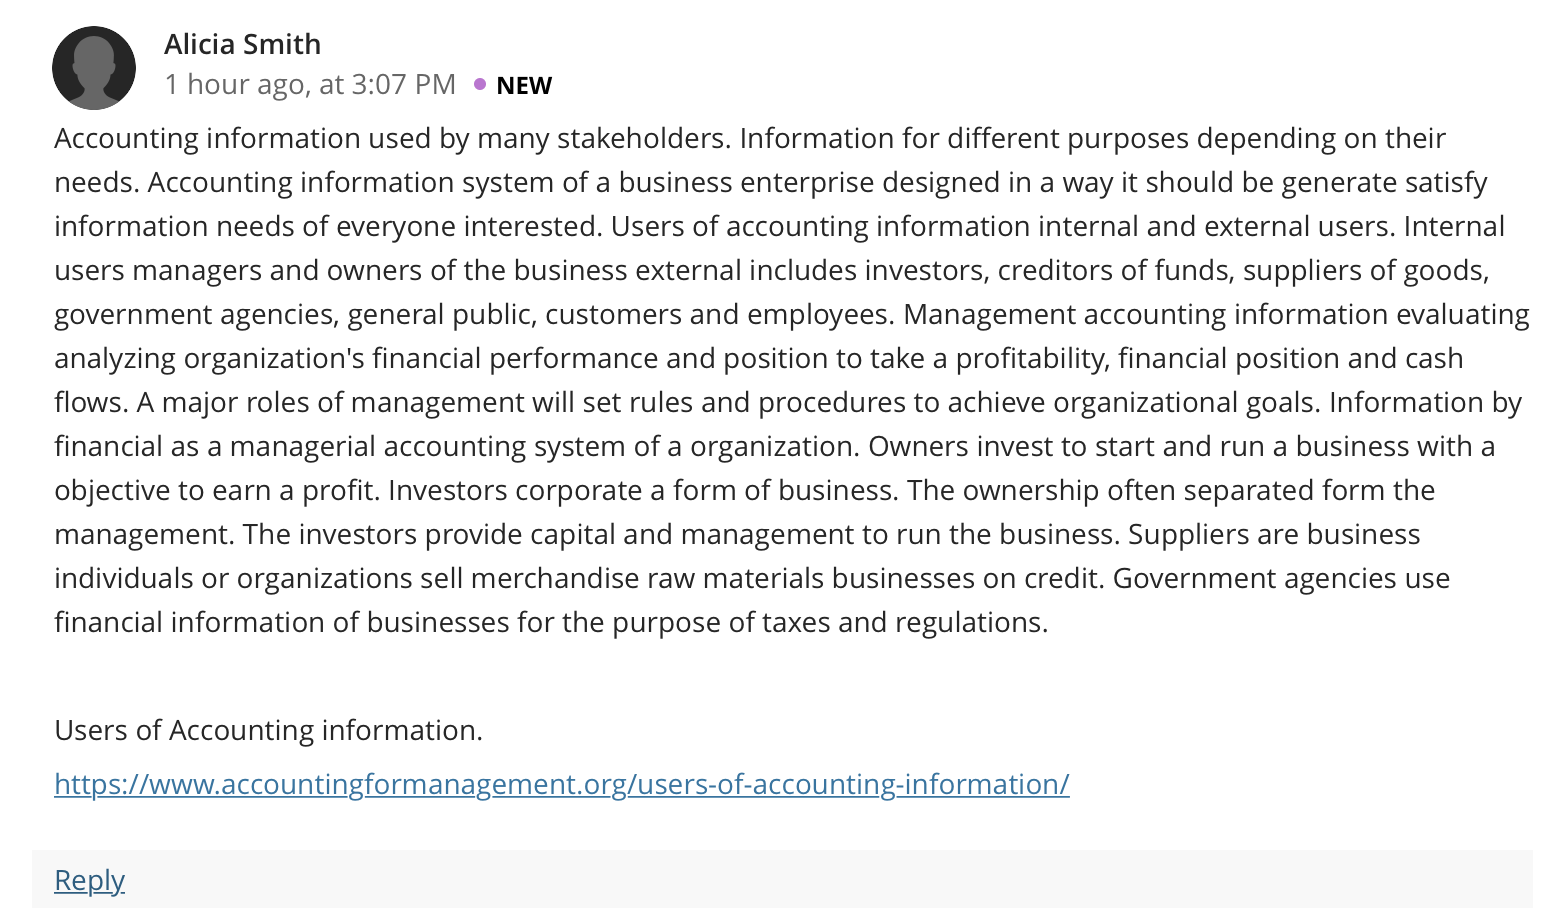1544x908 pixels.
Task: Click the last line 'financial information of businesses for the purpose of taxes'
Action: click(x=551, y=622)
